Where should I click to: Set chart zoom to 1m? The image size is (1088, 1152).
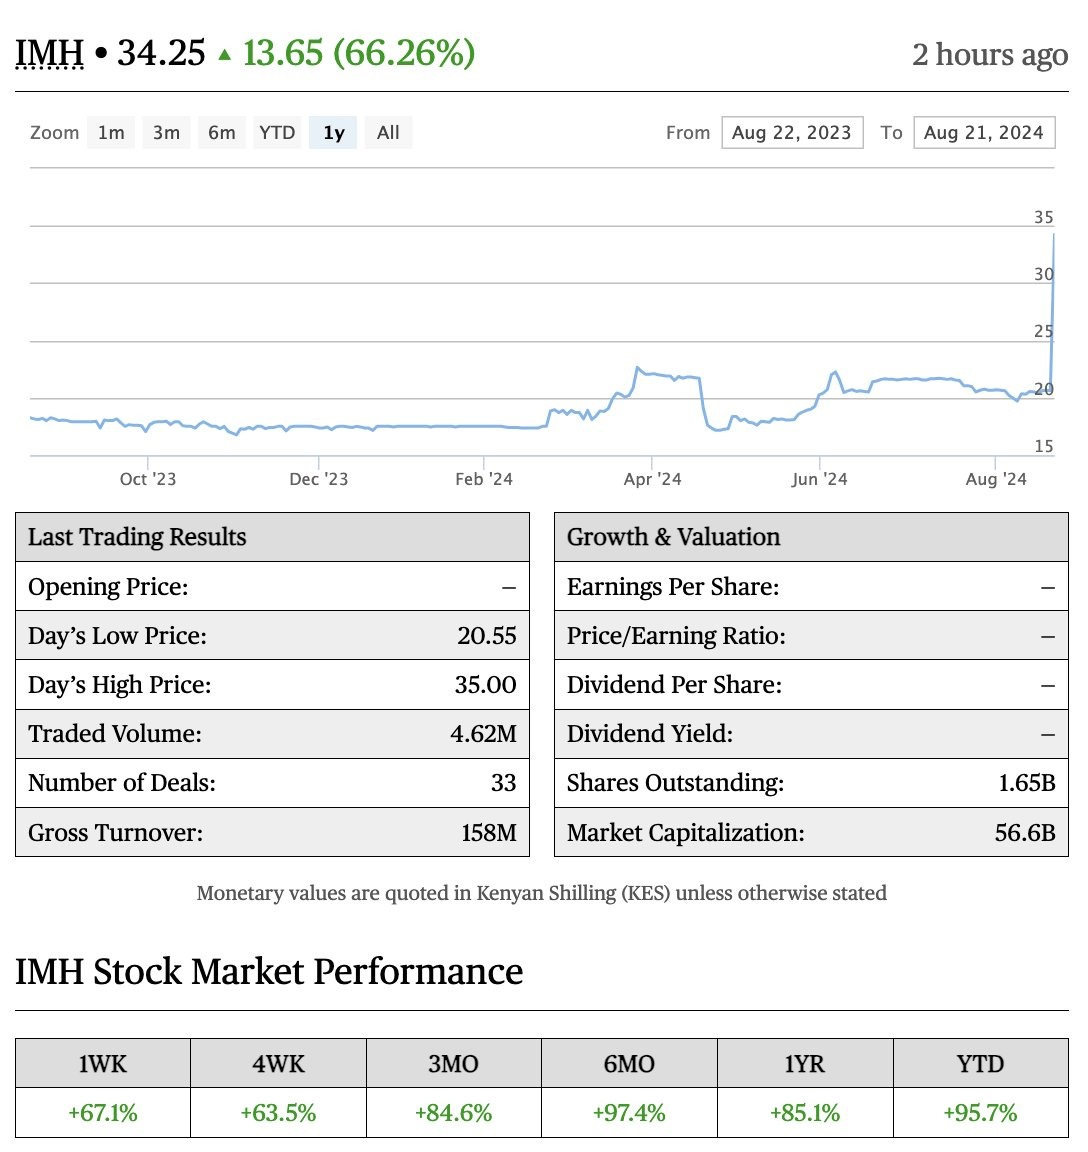tap(111, 133)
